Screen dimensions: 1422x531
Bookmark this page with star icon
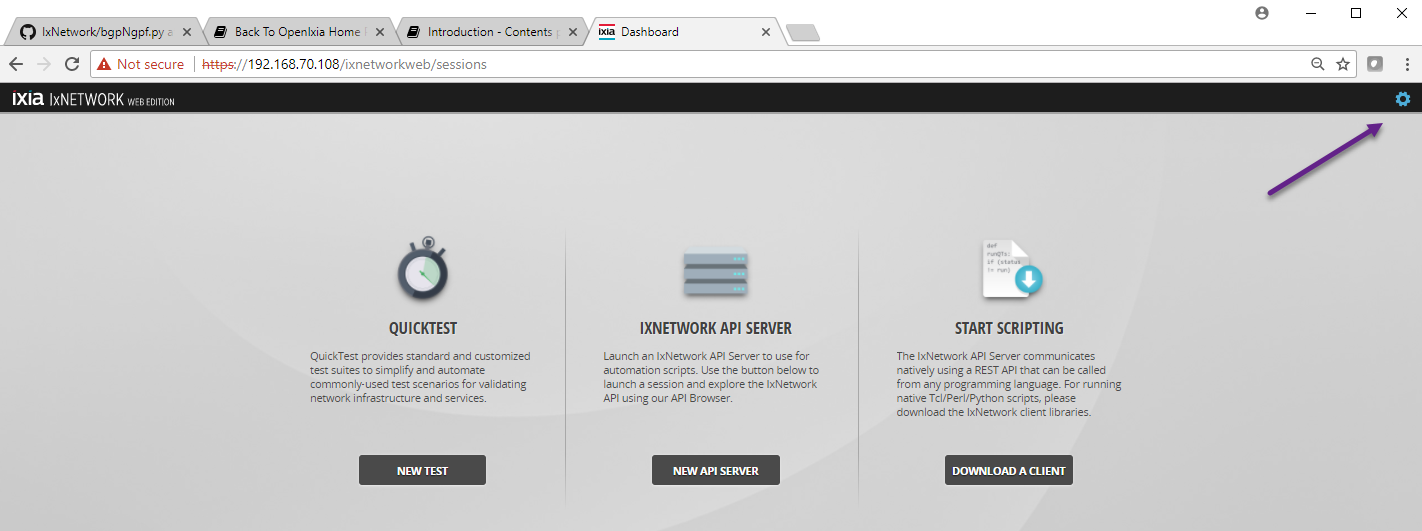(1343, 64)
